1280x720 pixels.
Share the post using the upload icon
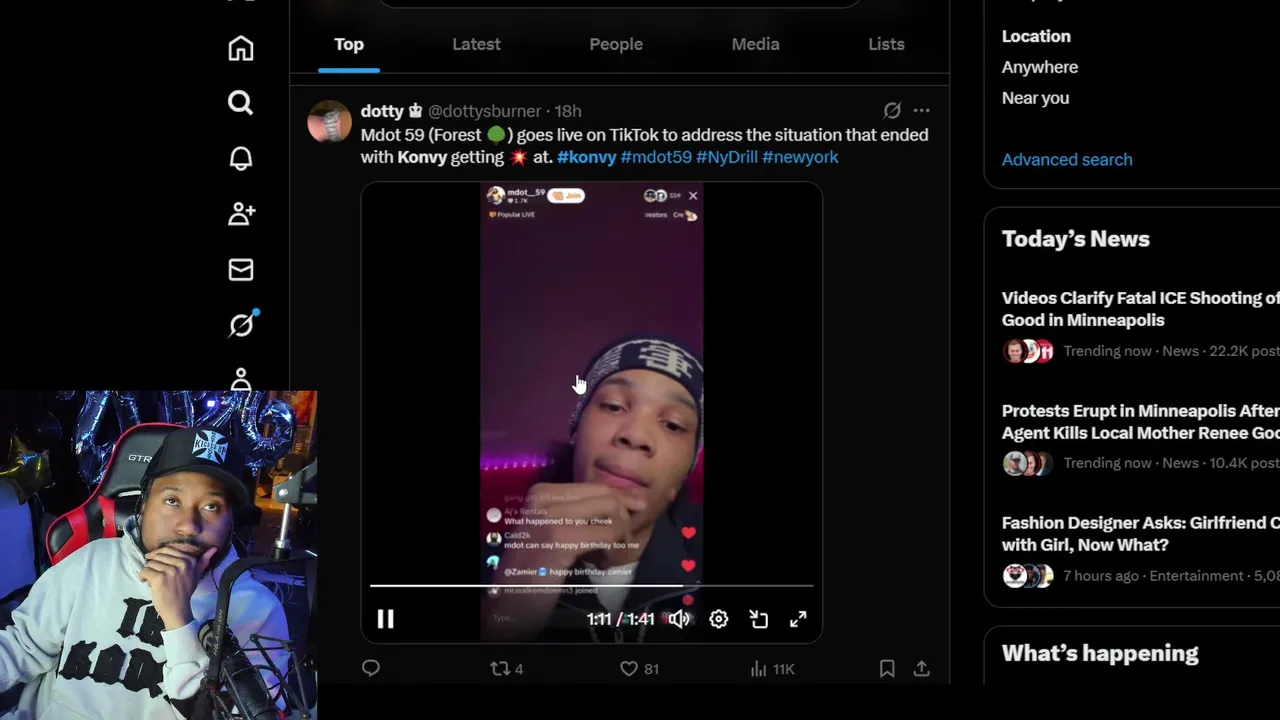point(922,668)
